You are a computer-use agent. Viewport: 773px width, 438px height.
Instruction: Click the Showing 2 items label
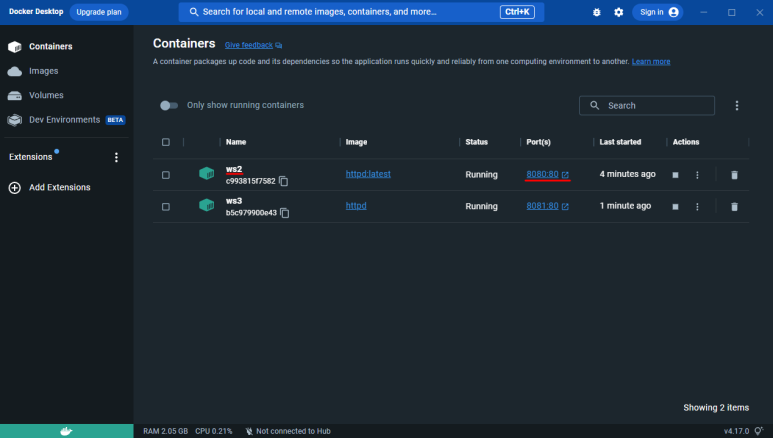(716, 407)
